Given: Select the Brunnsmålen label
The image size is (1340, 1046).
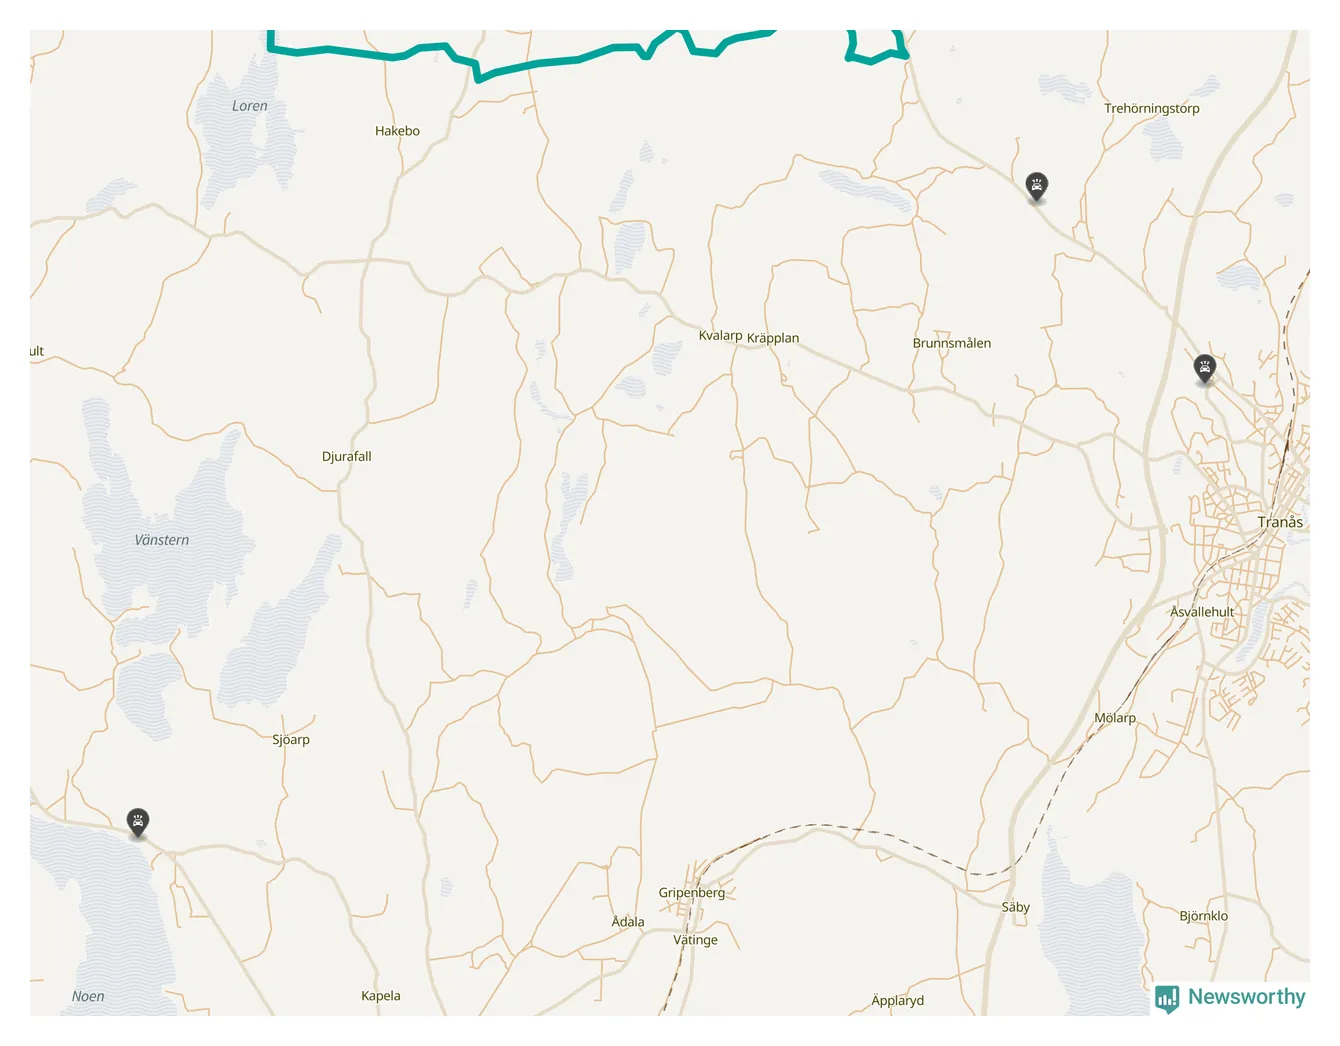Looking at the screenshot, I should [x=952, y=343].
